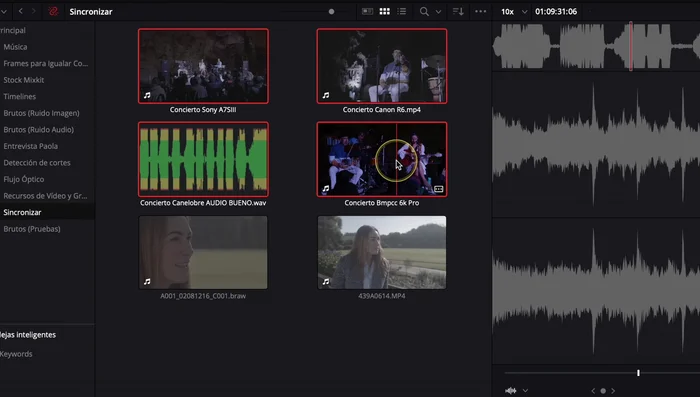Open the Timelines bin
The image size is (700, 397).
(19, 96)
